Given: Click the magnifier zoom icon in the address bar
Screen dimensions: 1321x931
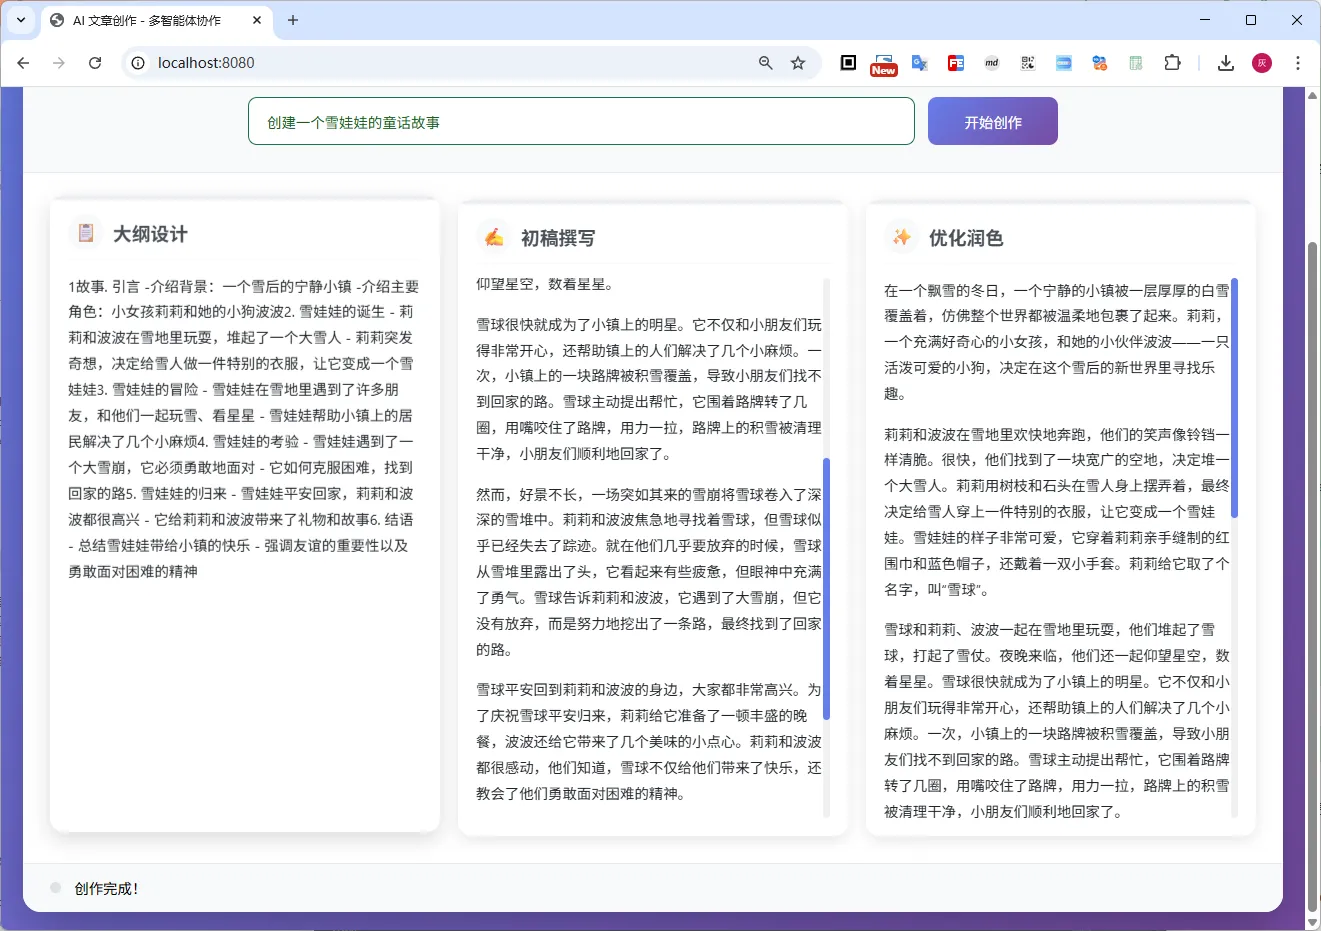Looking at the screenshot, I should coord(765,62).
